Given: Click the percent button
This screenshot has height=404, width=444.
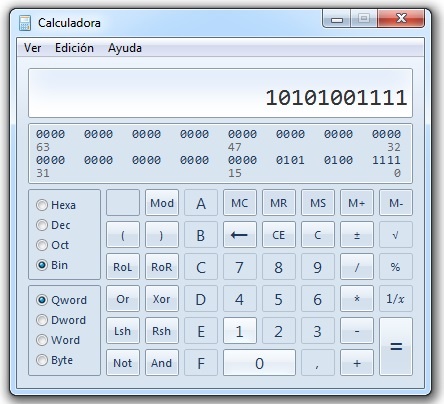Looking at the screenshot, I should click(x=396, y=267).
